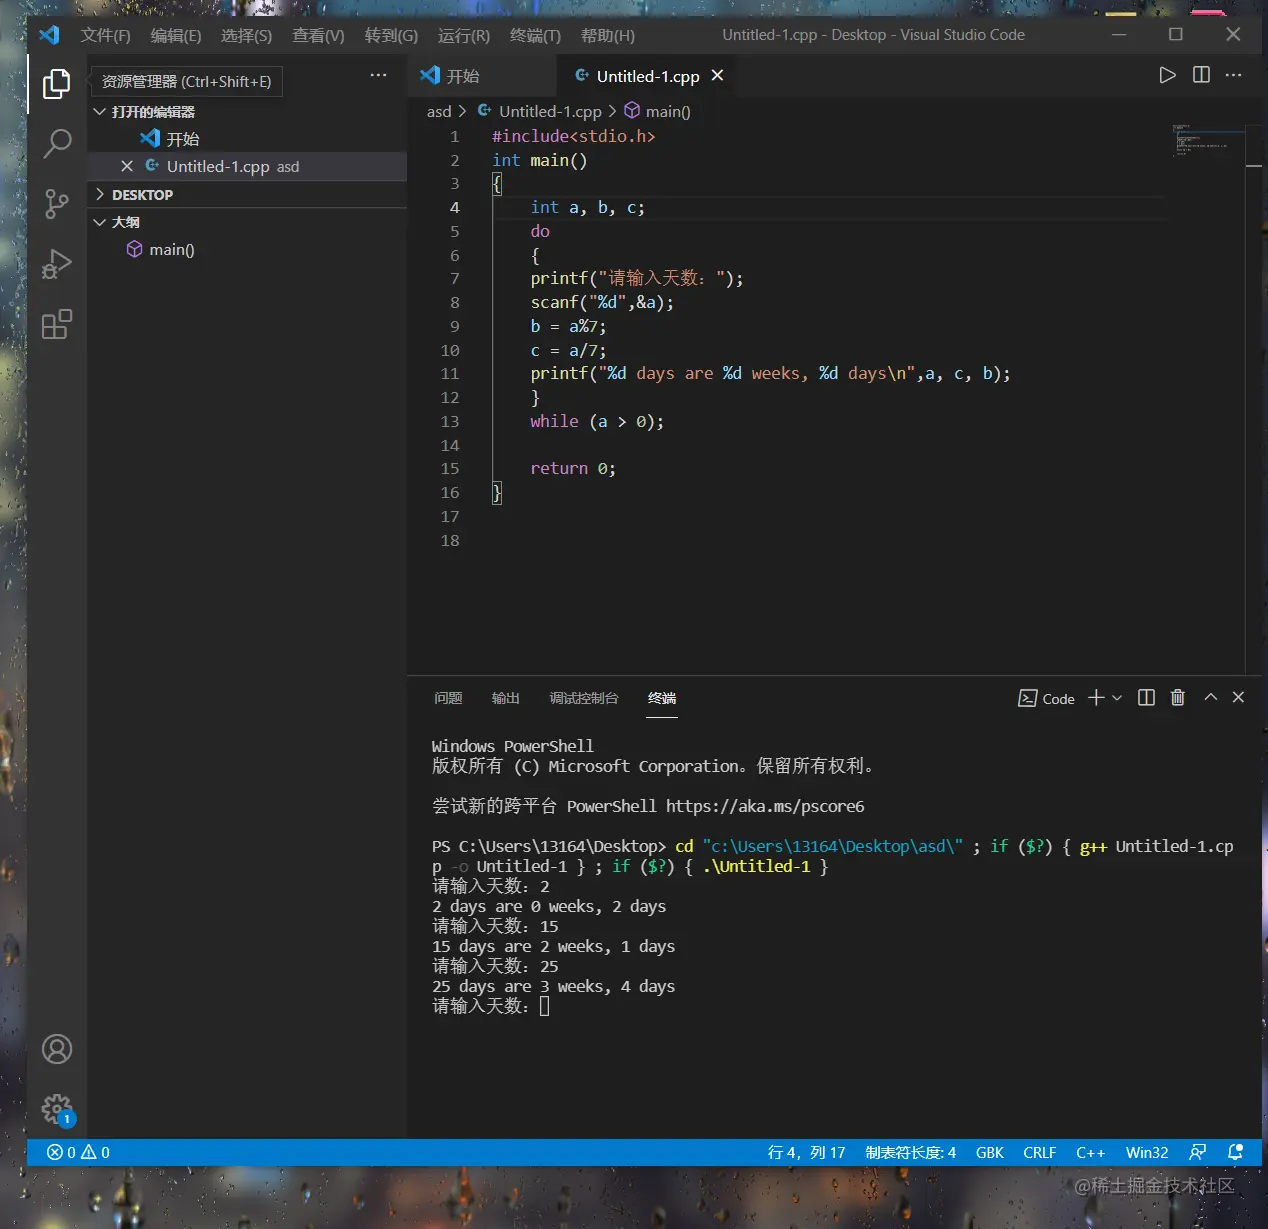Click the terminal input prompt cursor
1268x1229 pixels.
(545, 1006)
